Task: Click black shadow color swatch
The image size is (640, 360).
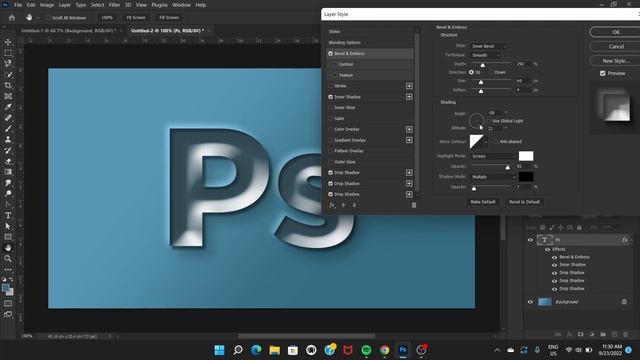Action: click(526, 177)
